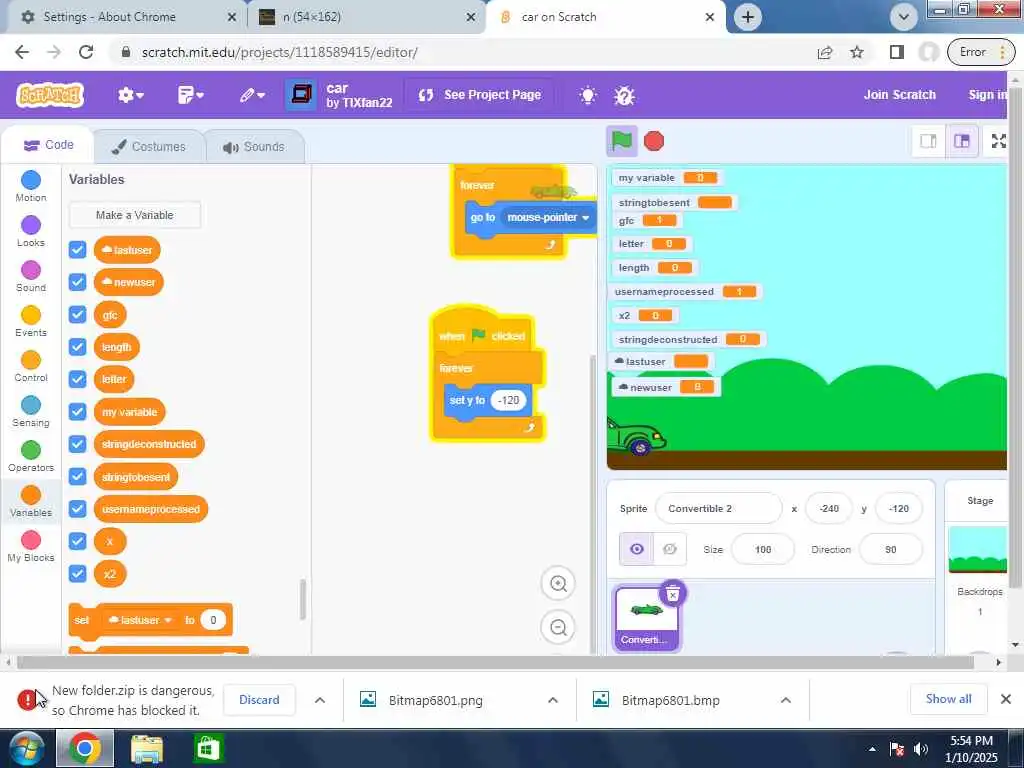Viewport: 1024px width, 768px height.
Task: Uncheck the stringdeconstructed variable checkbox
Action: pyautogui.click(x=77, y=444)
